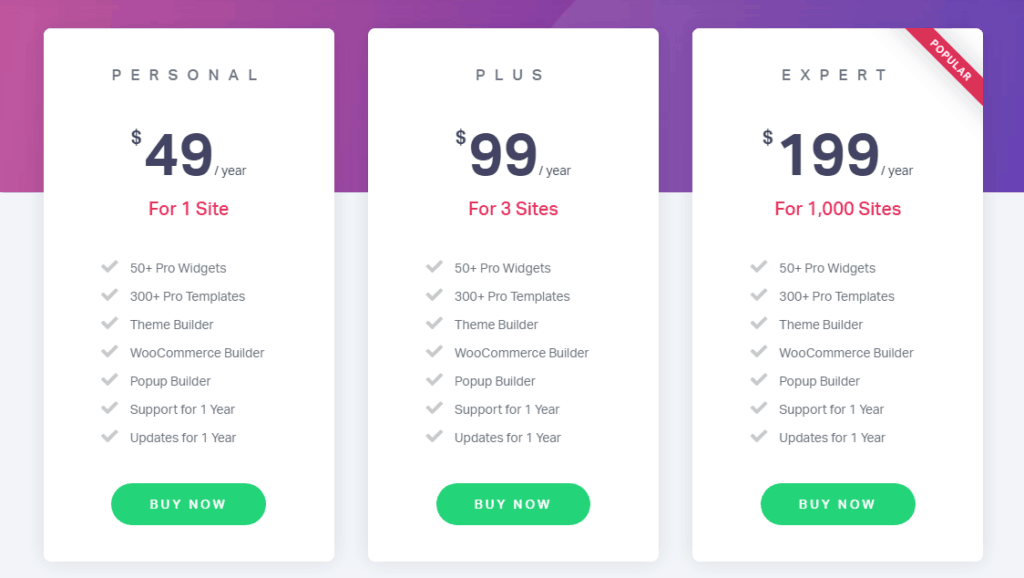Select the Personal plan heading

tap(186, 75)
